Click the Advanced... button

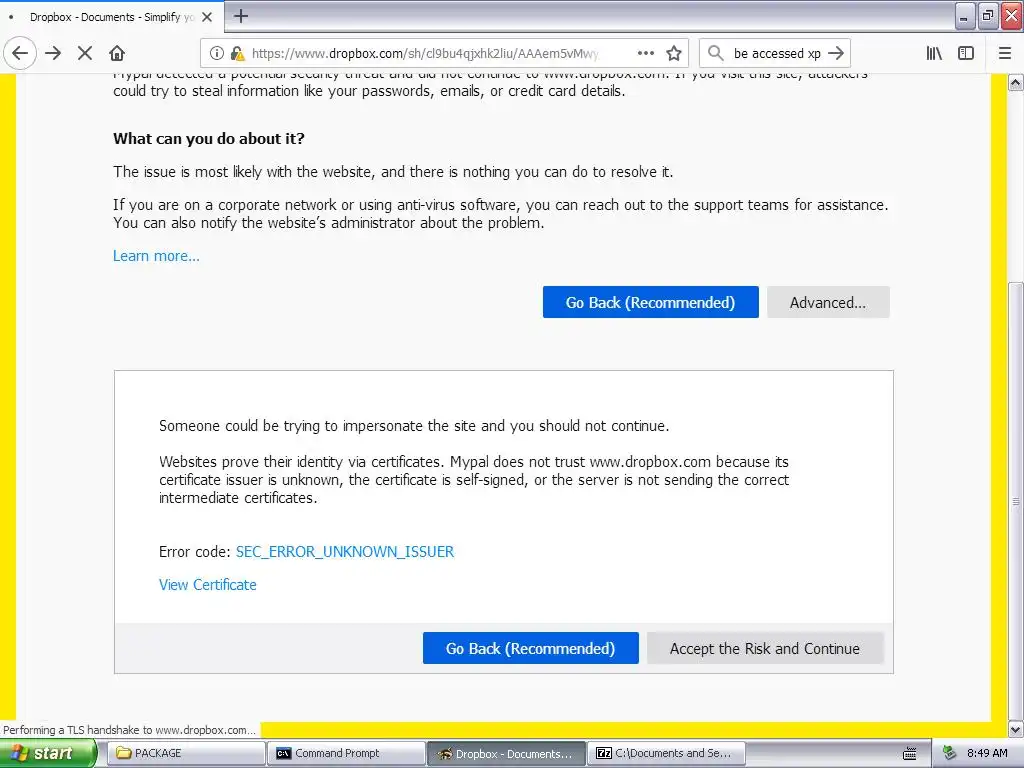coord(828,302)
